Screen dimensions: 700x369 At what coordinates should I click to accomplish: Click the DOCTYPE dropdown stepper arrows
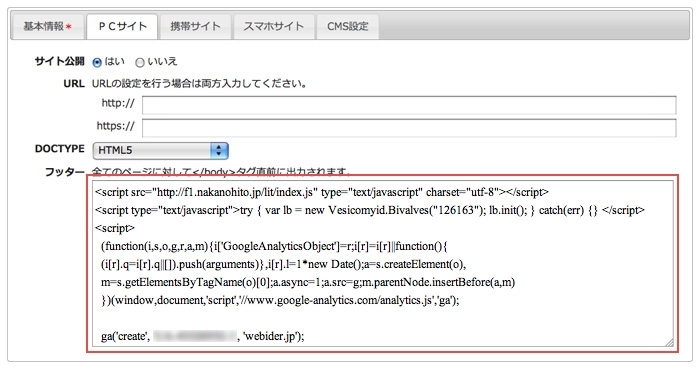coord(219,150)
